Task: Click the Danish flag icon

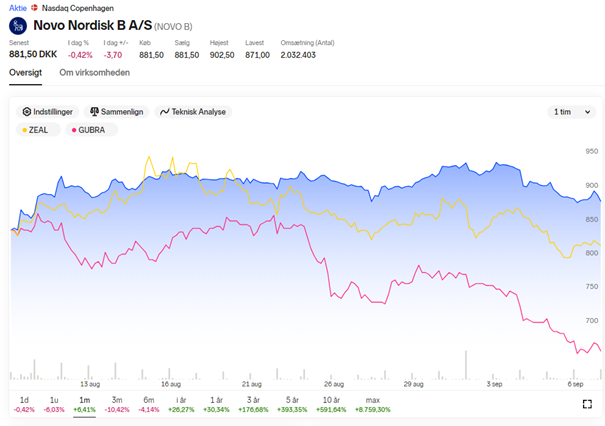Action: (x=34, y=8)
